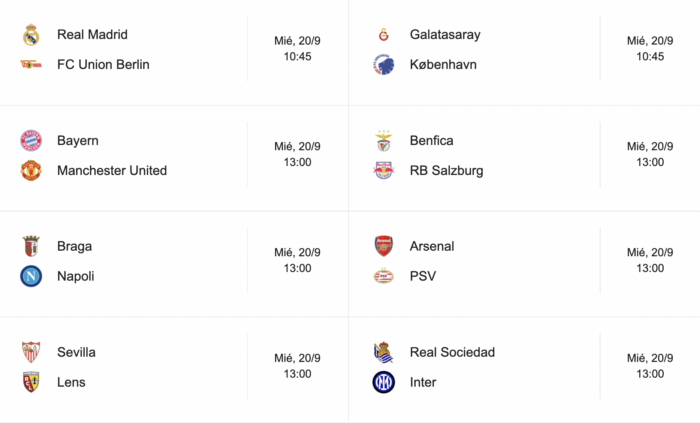700x423 pixels.
Task: Open the Braga team name link
Action: 75,246
